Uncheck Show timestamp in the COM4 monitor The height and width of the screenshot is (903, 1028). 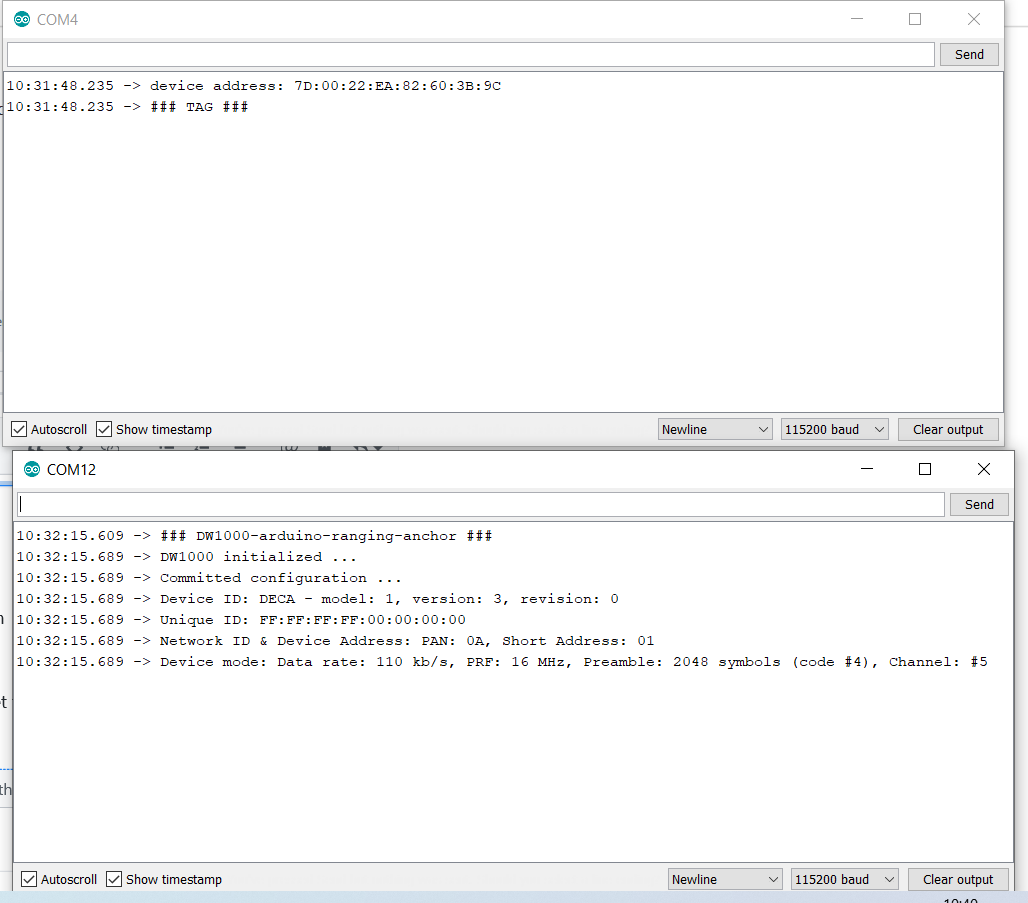(x=104, y=429)
